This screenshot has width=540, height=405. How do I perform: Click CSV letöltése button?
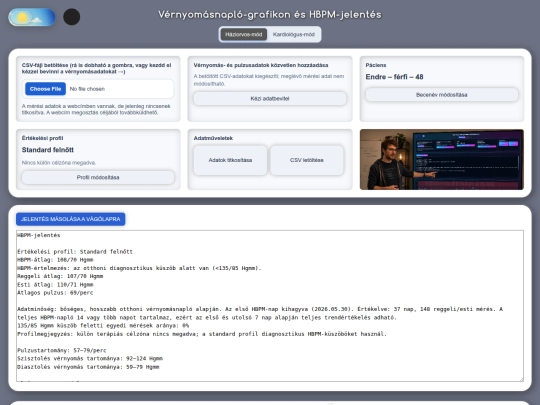pyautogui.click(x=307, y=160)
